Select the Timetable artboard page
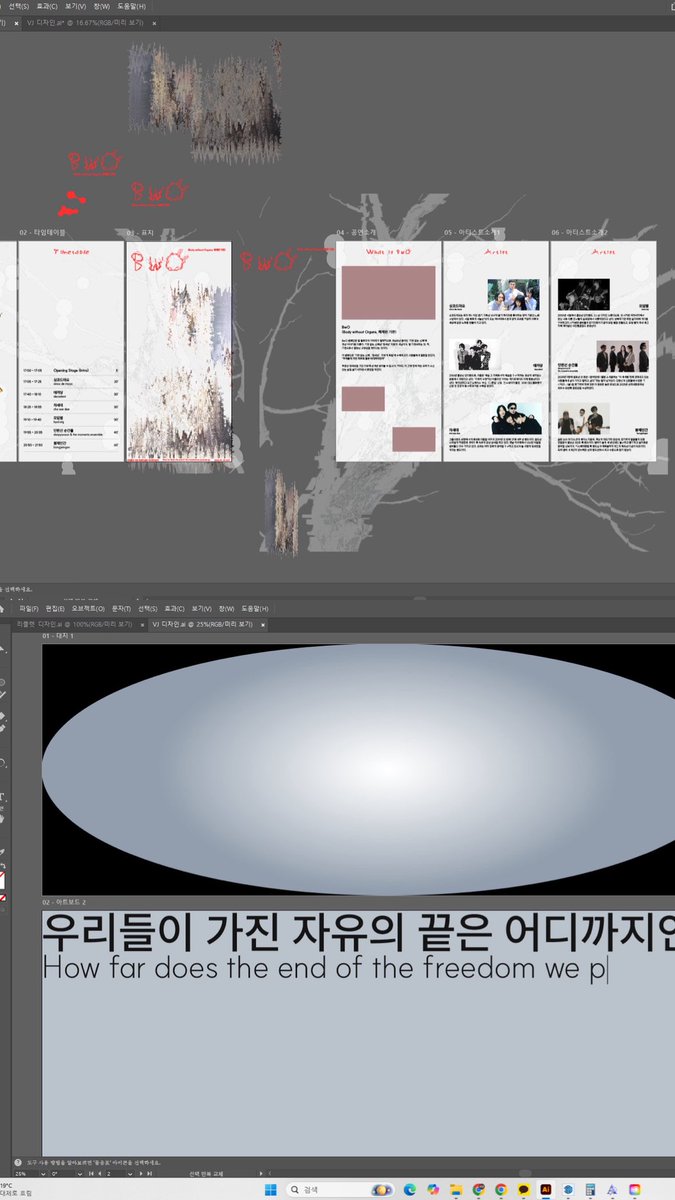The image size is (675, 1200). (70, 350)
